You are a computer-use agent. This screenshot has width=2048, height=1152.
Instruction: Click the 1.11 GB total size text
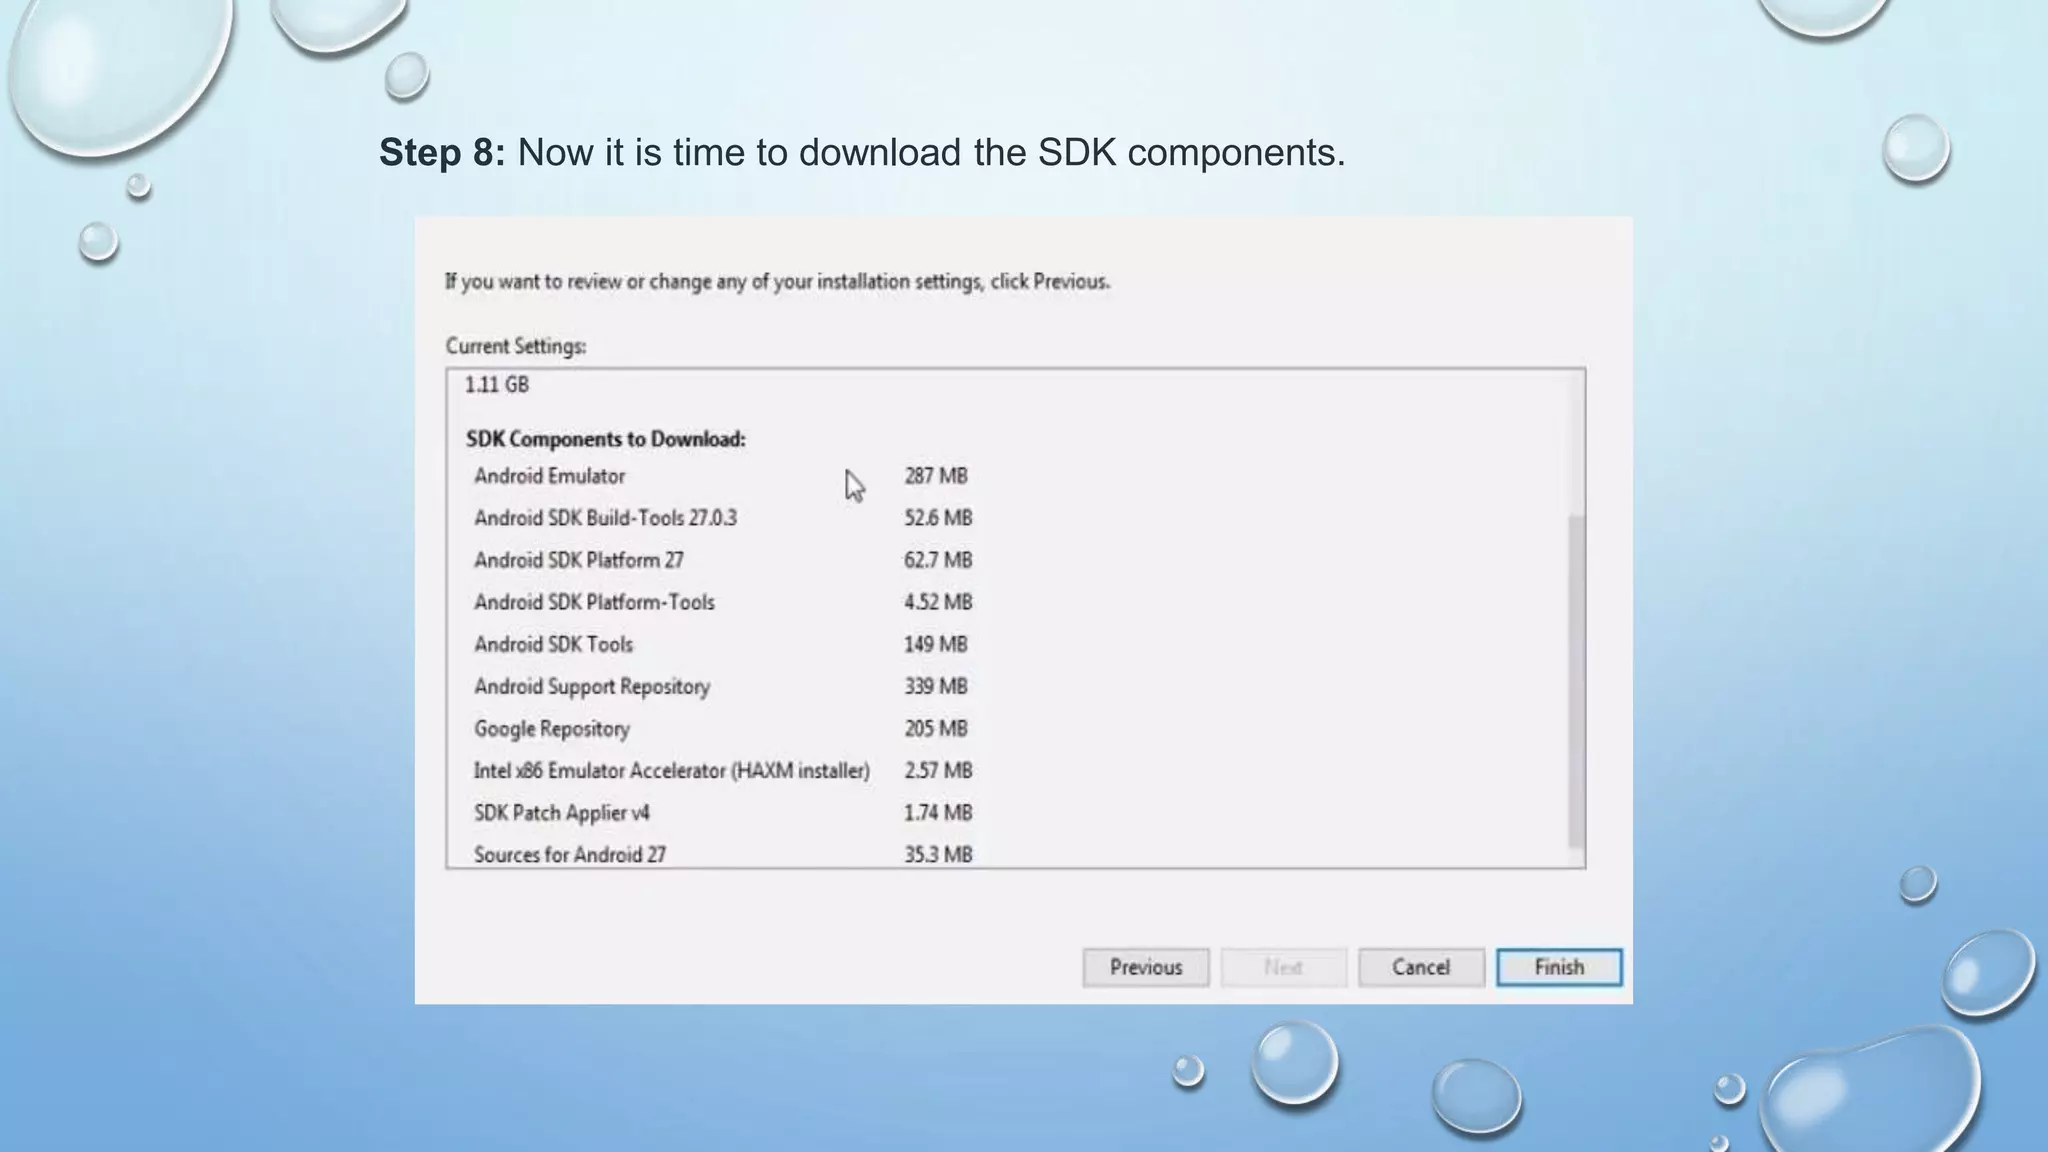(497, 385)
